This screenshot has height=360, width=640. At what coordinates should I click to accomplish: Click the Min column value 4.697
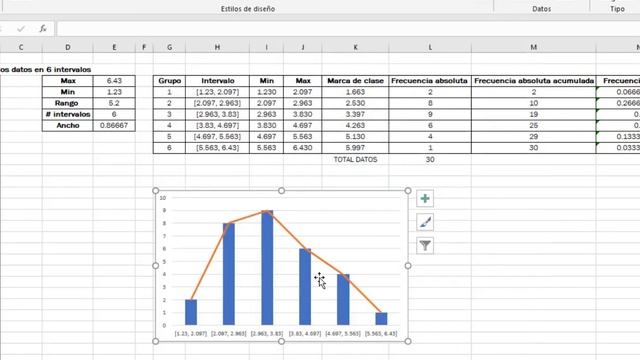click(x=267, y=137)
